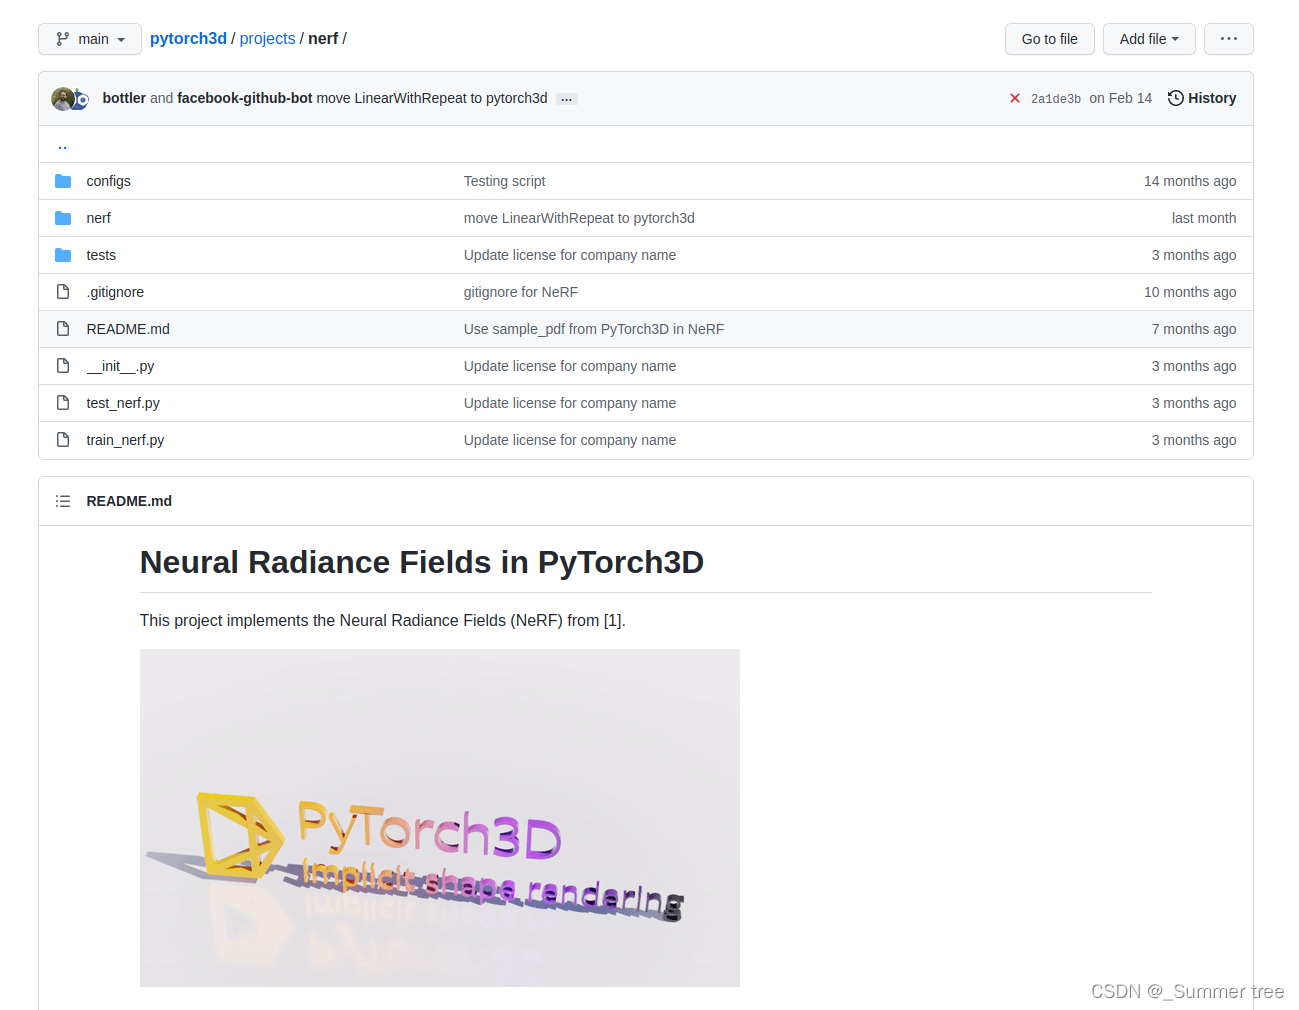Click the test_nerf.py file icon

(x=63, y=403)
